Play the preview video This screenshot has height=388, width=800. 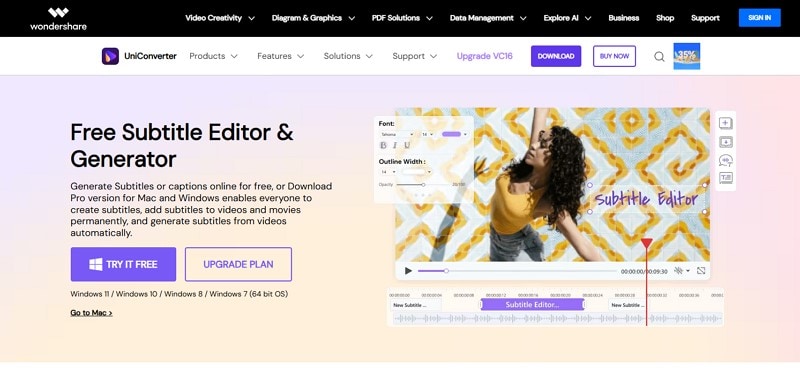coord(408,271)
